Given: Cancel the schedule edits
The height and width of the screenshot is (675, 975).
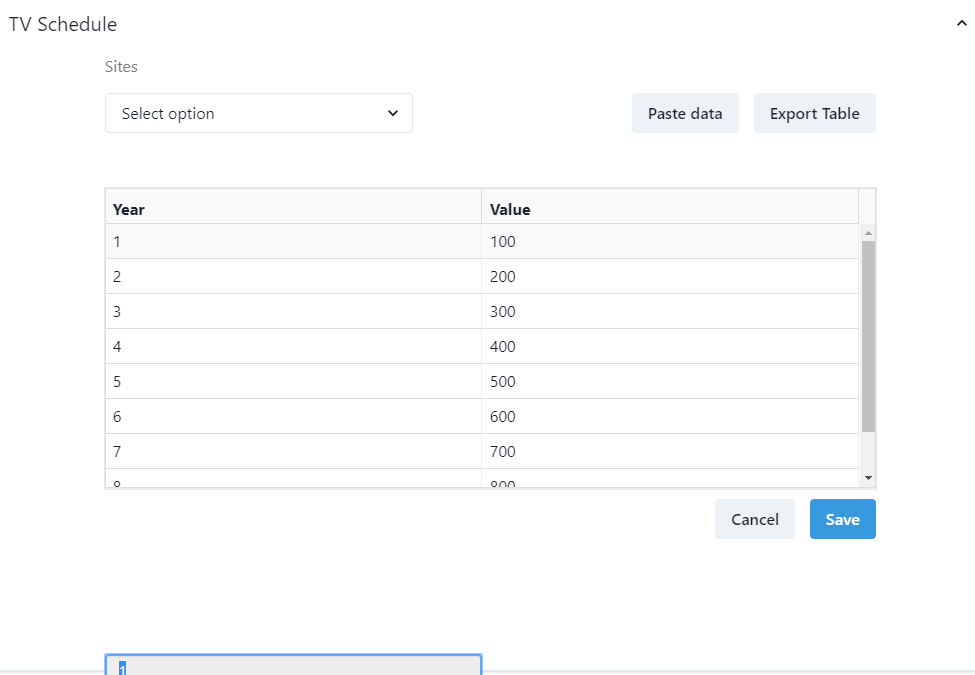Looking at the screenshot, I should (754, 519).
